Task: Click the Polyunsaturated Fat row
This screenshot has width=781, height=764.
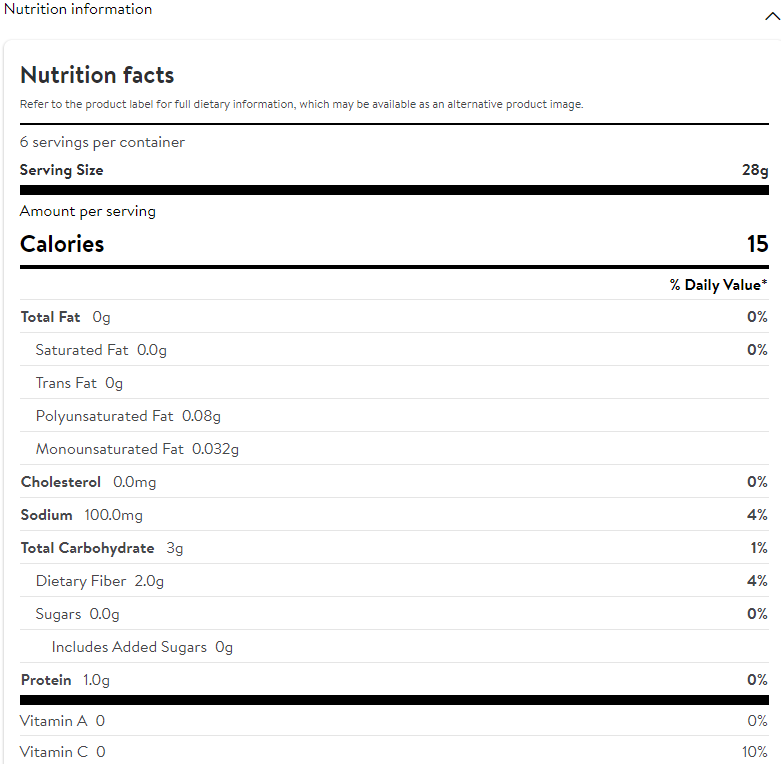Action: click(x=128, y=416)
